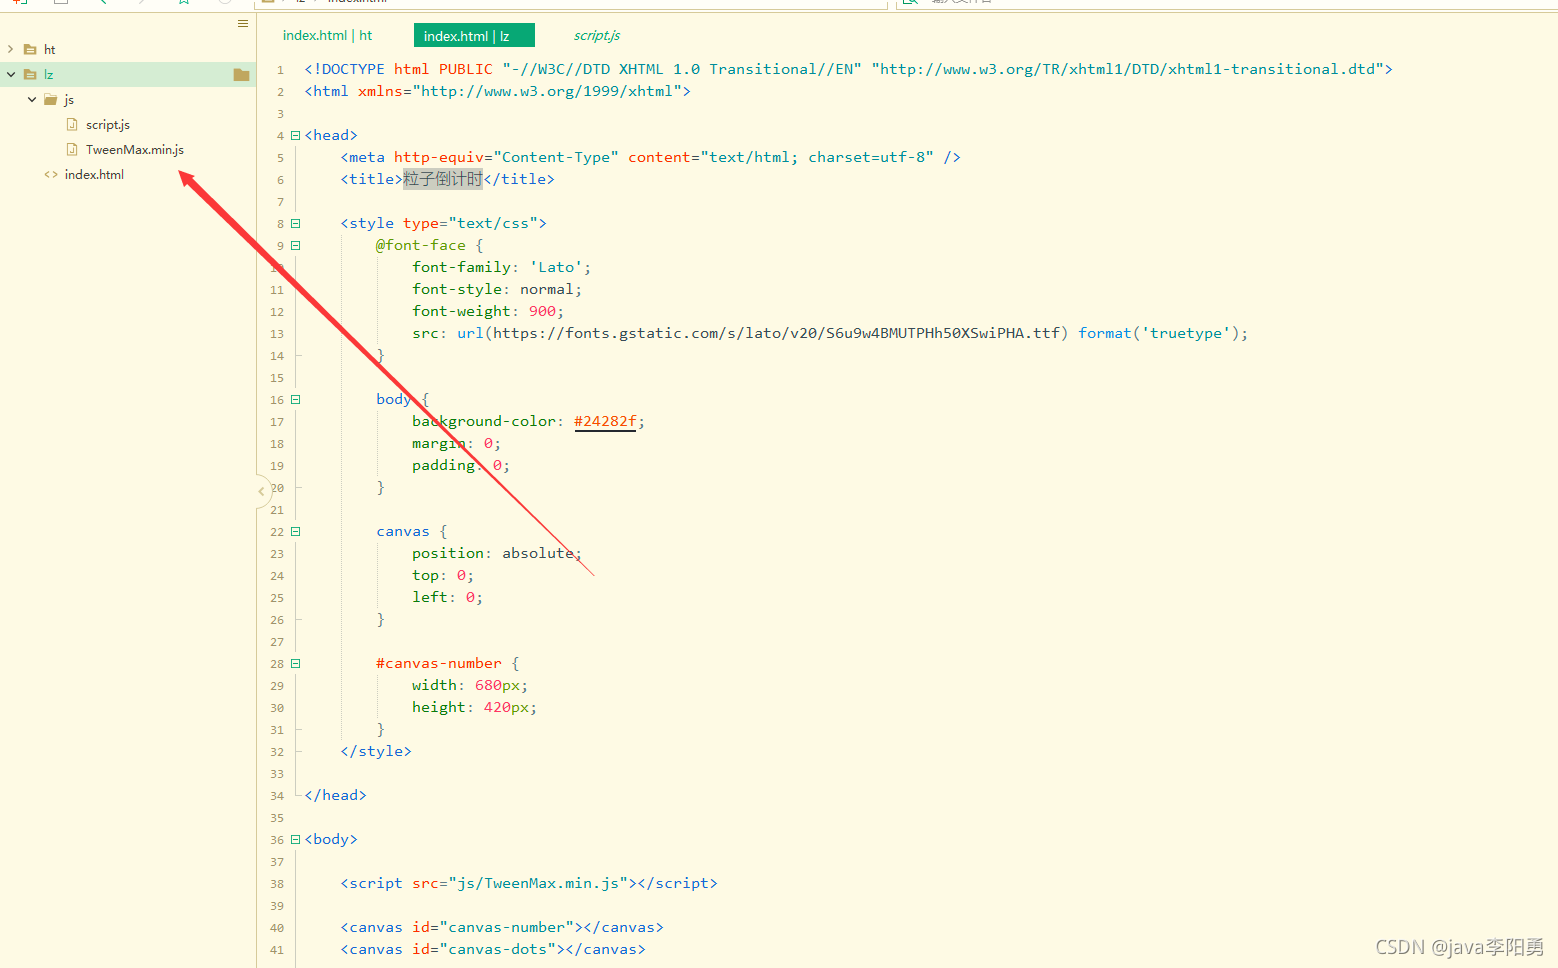The width and height of the screenshot is (1558, 968).
Task: Click the js/TweenMax.min.js script path
Action: (x=538, y=883)
